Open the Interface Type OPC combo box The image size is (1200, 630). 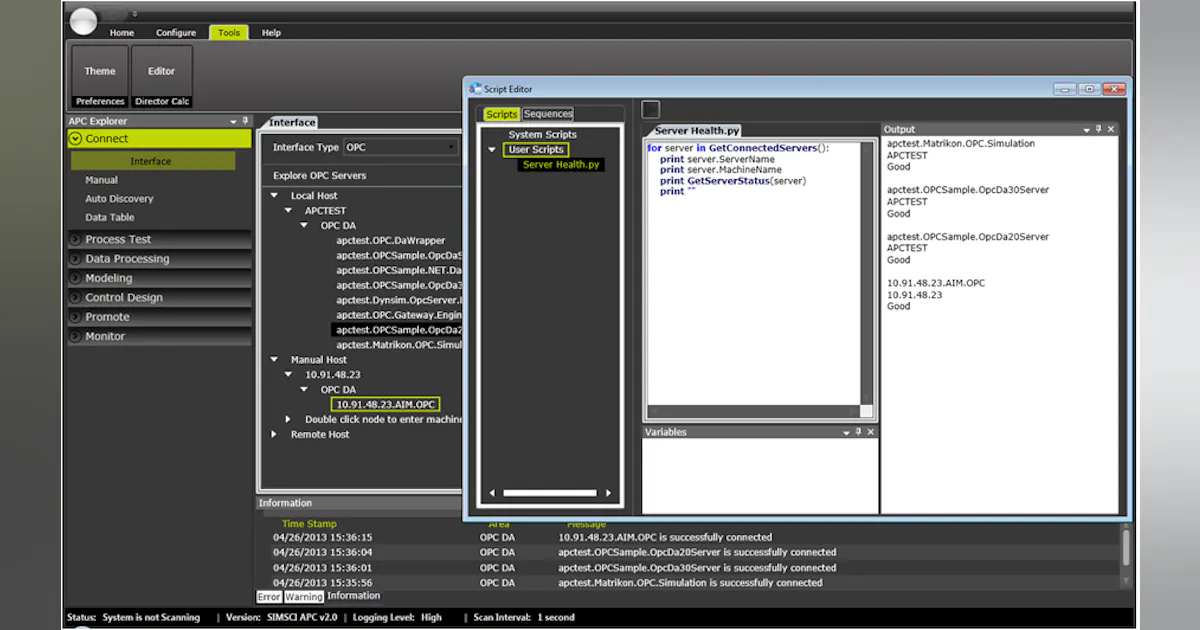(x=400, y=147)
